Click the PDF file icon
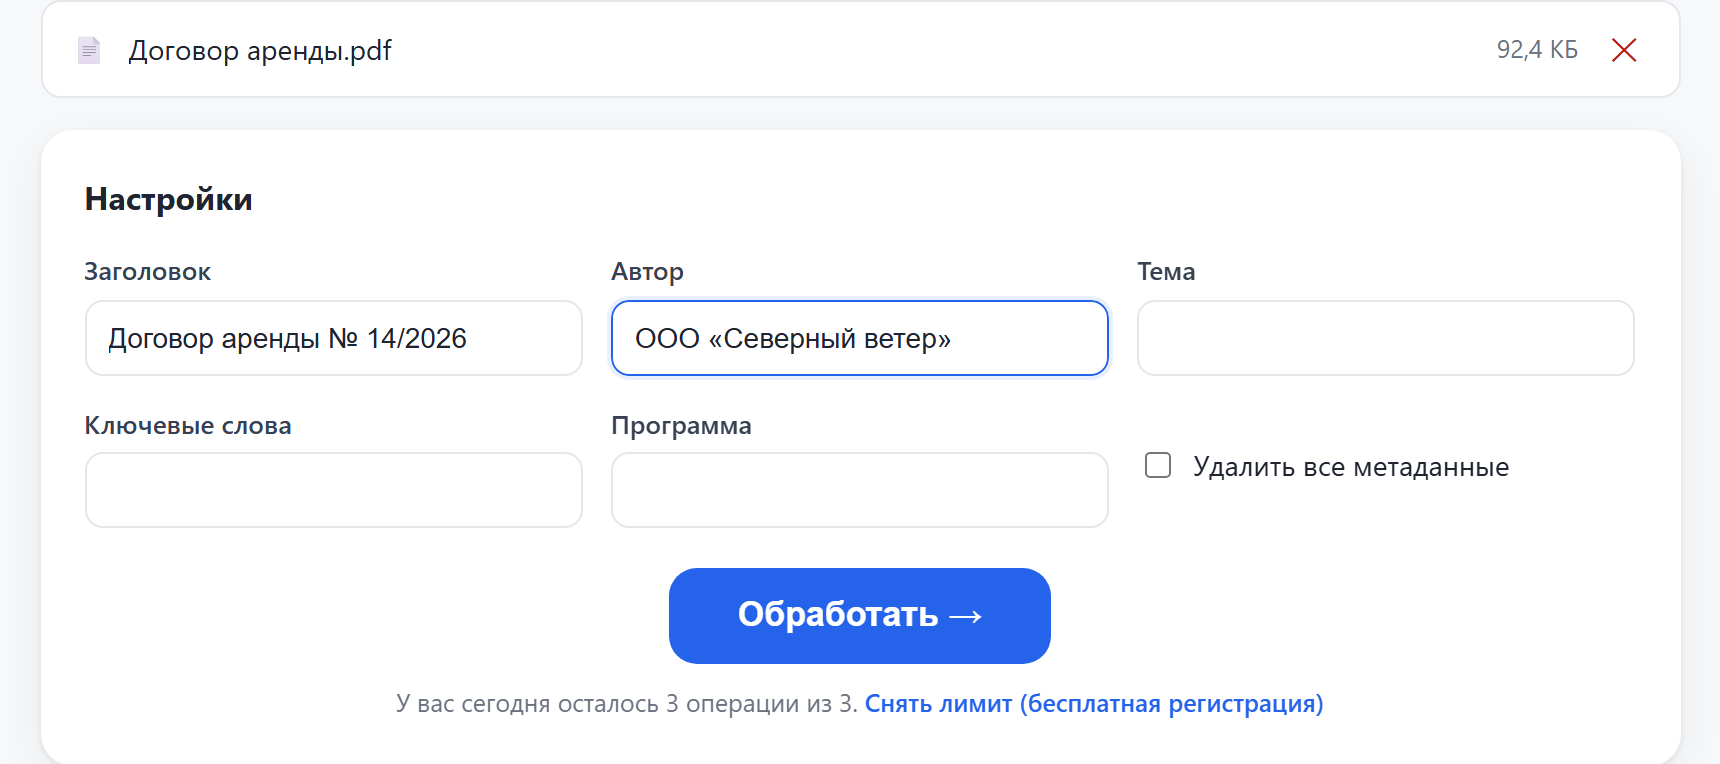This screenshot has height=764, width=1720. coord(89,50)
